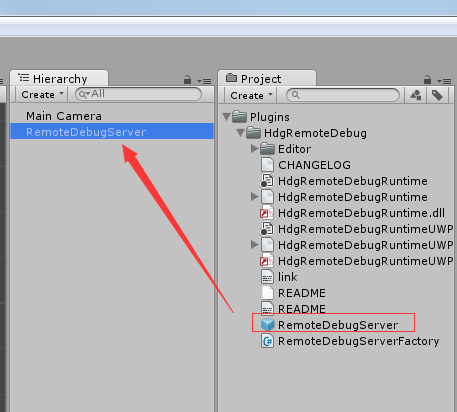Select the HdgRemoteDebugRuntime.dll entry

tap(361, 213)
